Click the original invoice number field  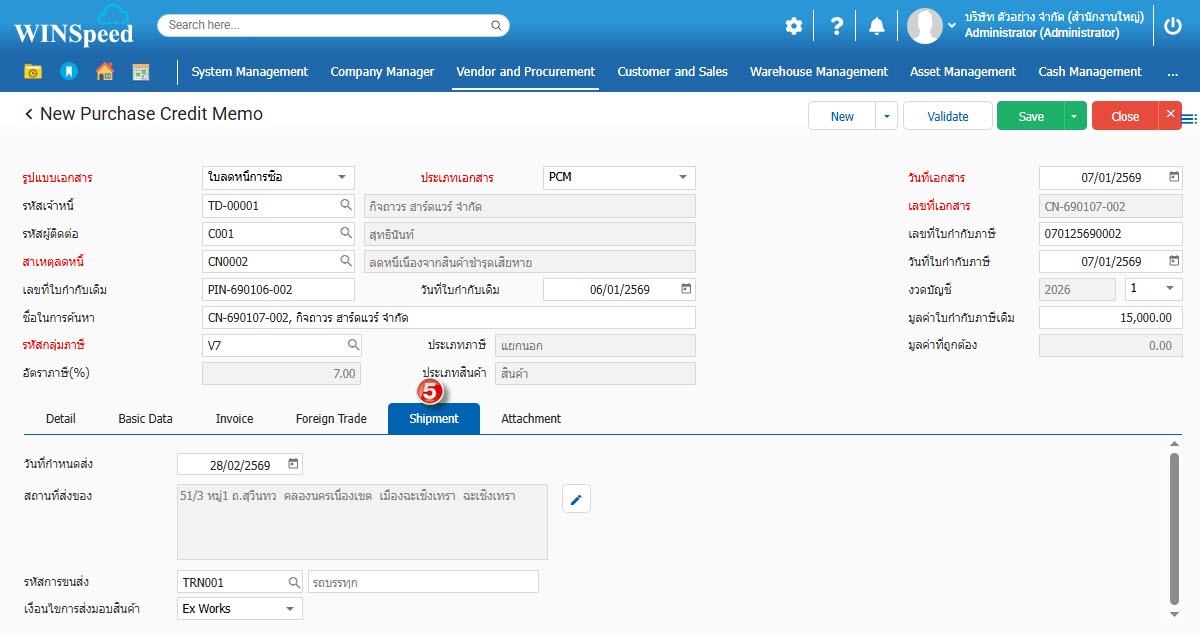tap(278, 290)
